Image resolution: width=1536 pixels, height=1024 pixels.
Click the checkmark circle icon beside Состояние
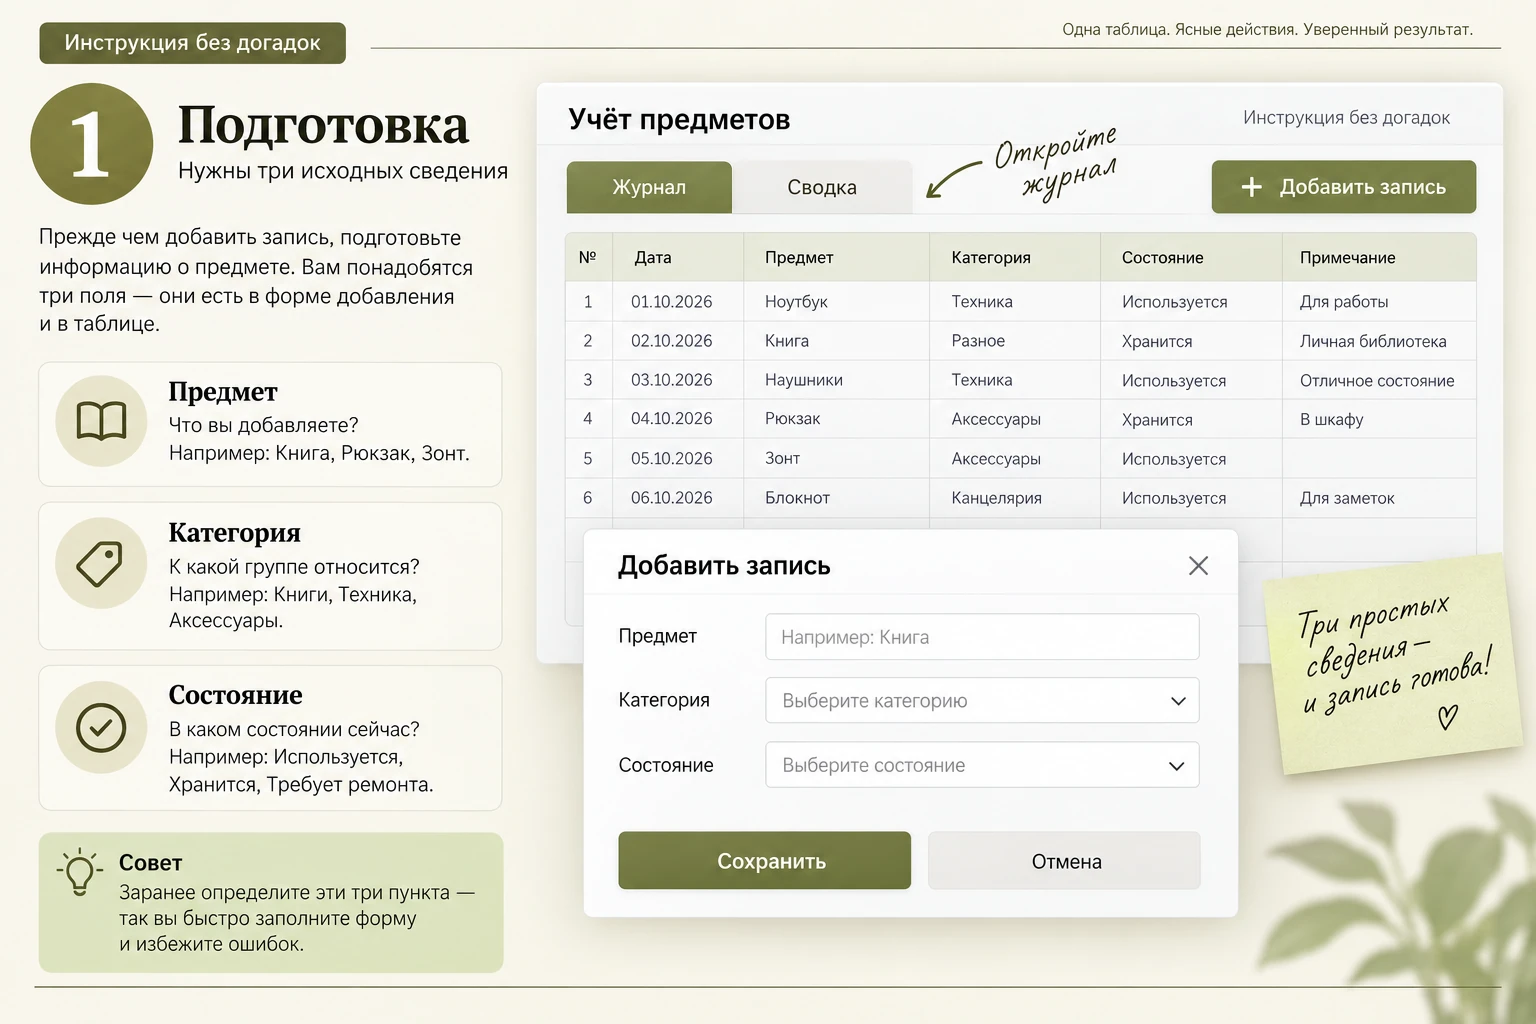(x=101, y=727)
